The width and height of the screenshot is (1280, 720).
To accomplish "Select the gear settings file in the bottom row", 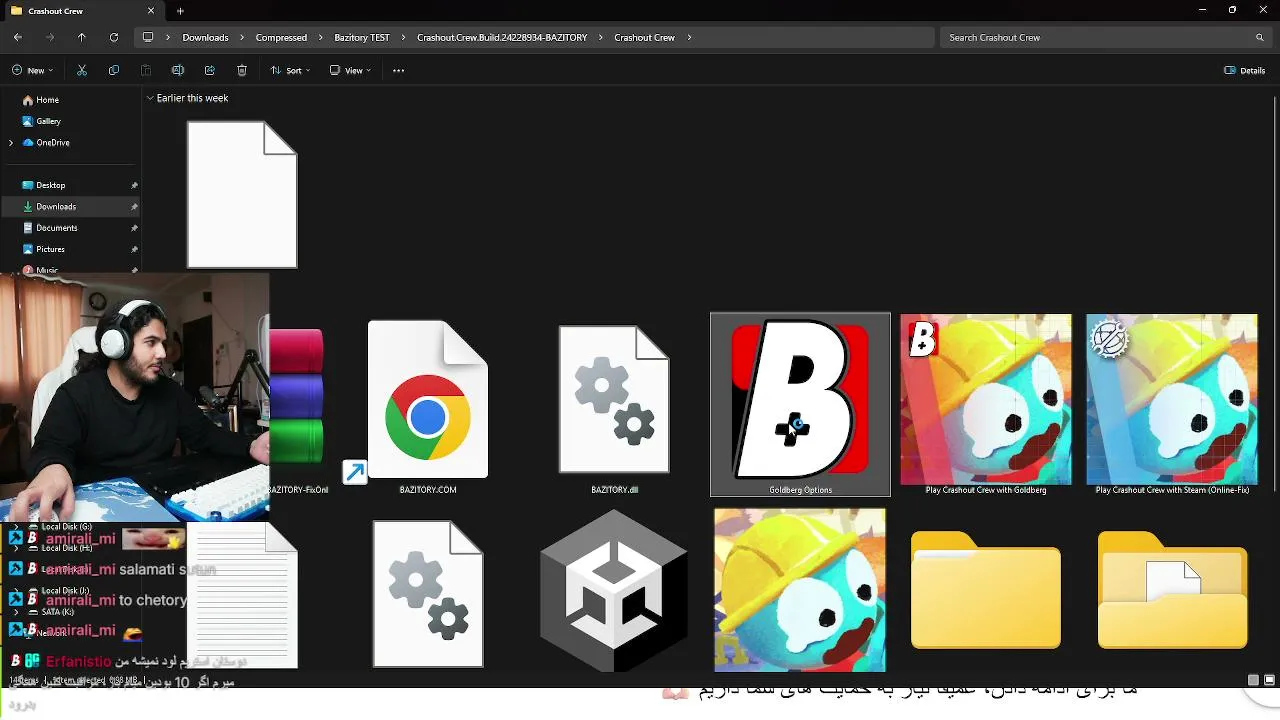I will (428, 594).
